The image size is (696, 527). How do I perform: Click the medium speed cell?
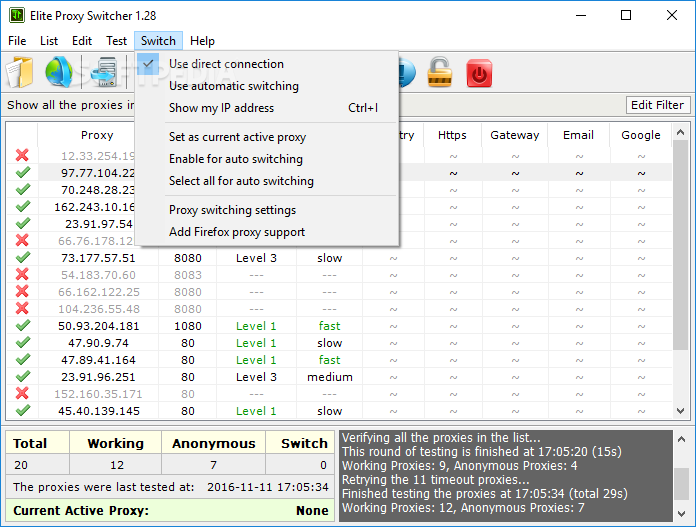point(330,377)
